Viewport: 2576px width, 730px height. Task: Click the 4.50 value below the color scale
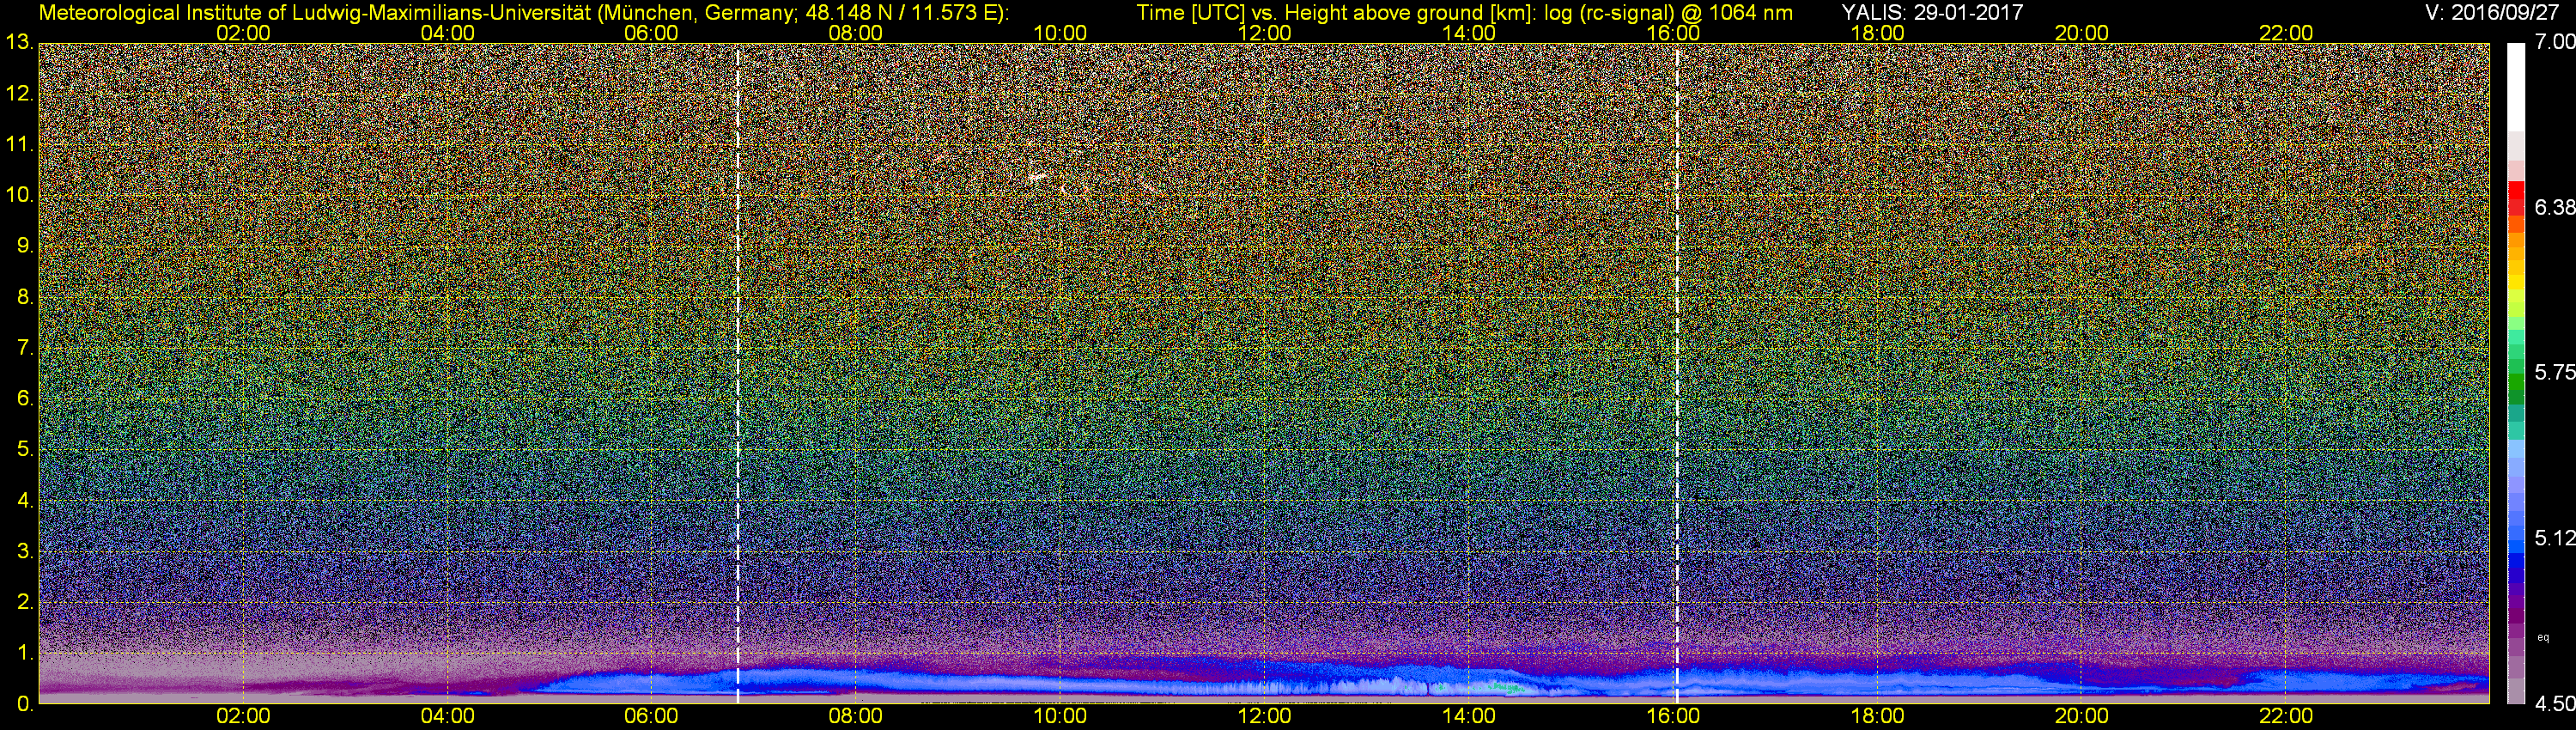click(x=2555, y=704)
